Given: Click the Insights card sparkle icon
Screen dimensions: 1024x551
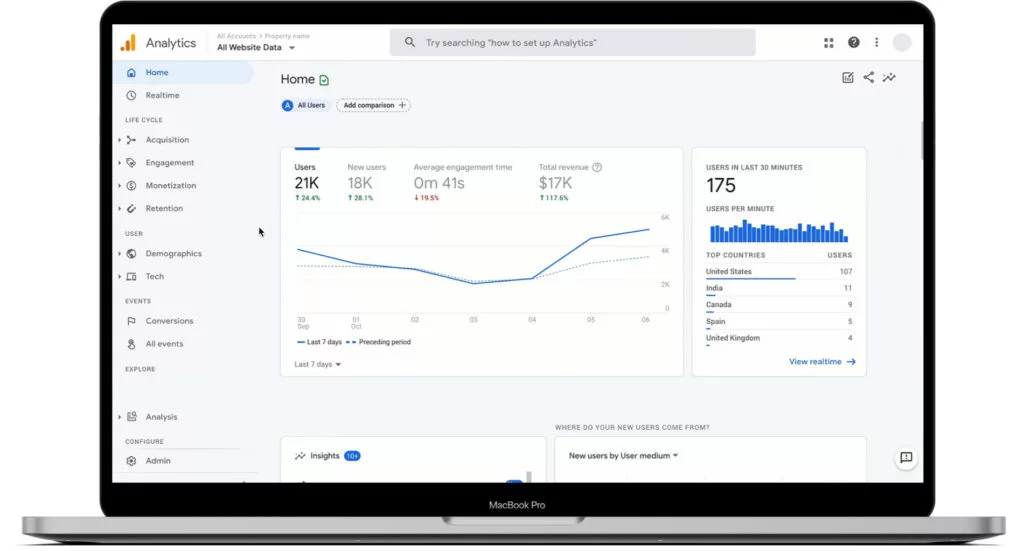Looking at the screenshot, I should [300, 456].
